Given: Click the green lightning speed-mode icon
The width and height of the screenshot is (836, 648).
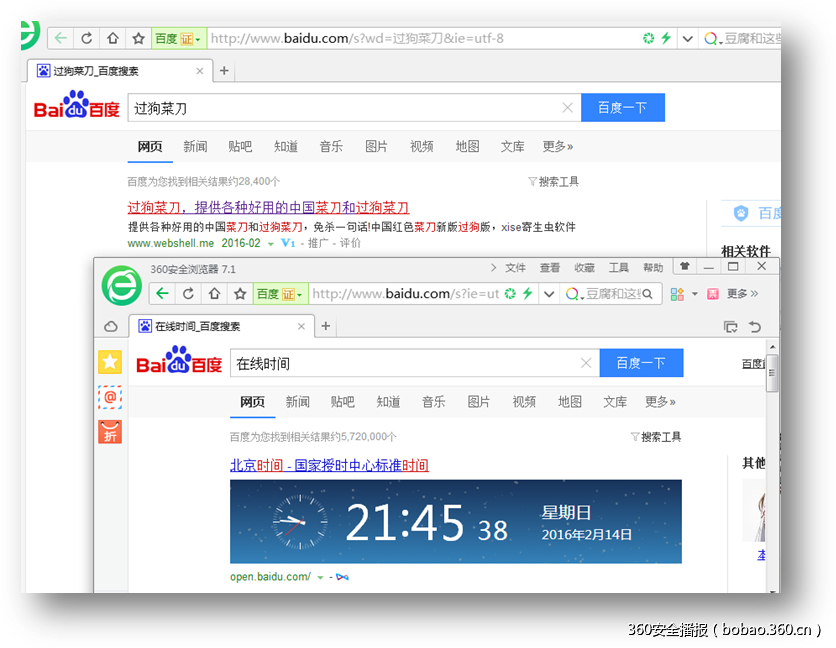Looking at the screenshot, I should [527, 295].
